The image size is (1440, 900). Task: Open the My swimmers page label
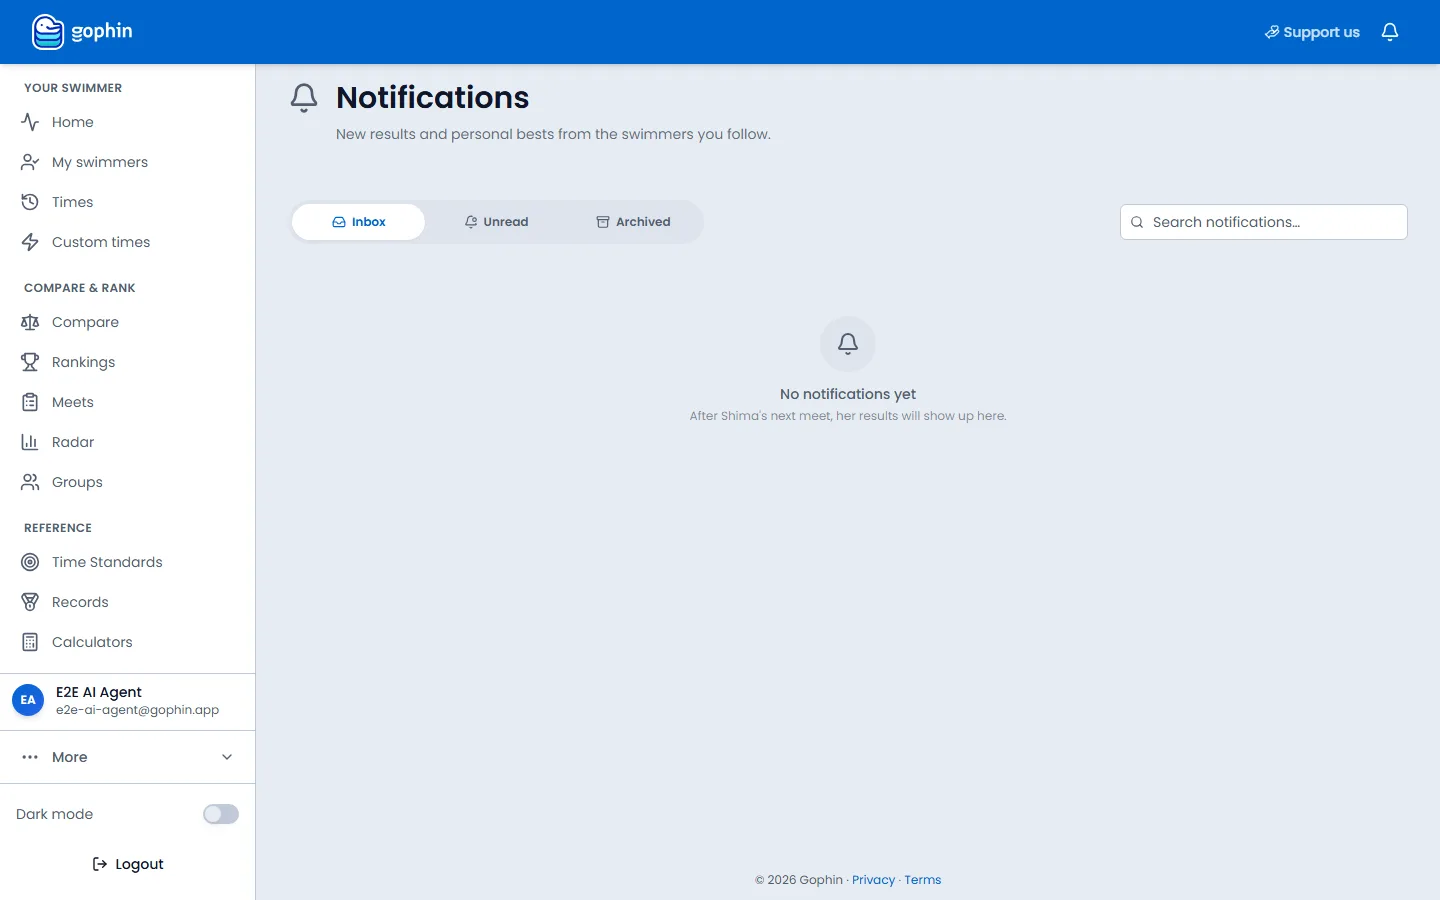(100, 162)
